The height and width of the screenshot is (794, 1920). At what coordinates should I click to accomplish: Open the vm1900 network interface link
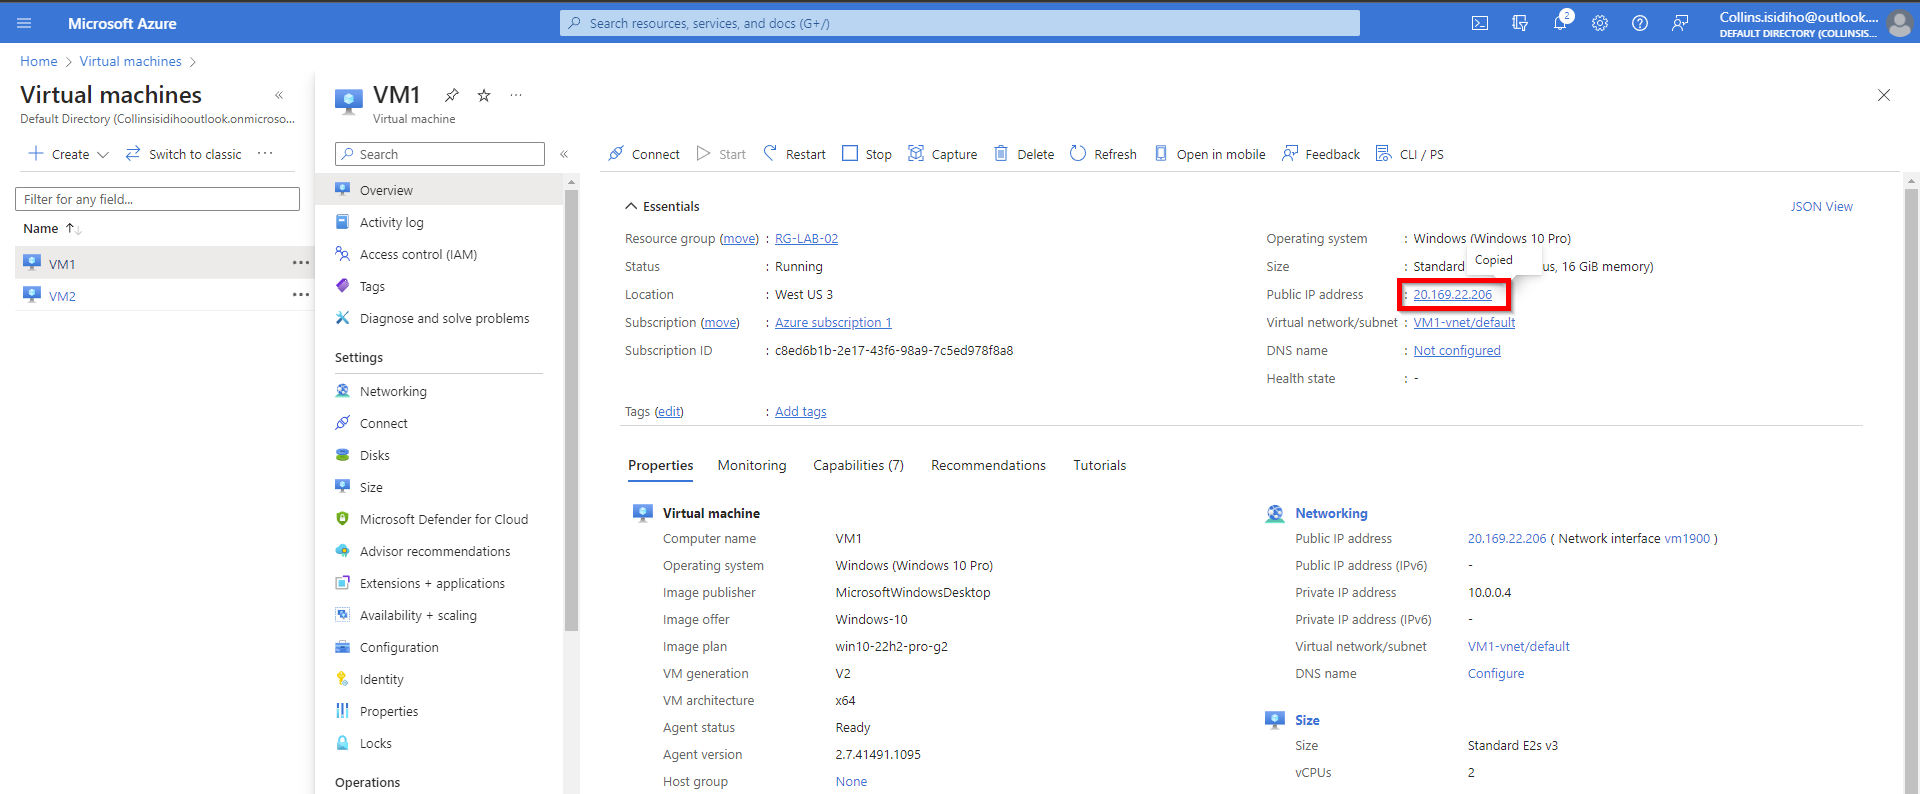(1687, 538)
